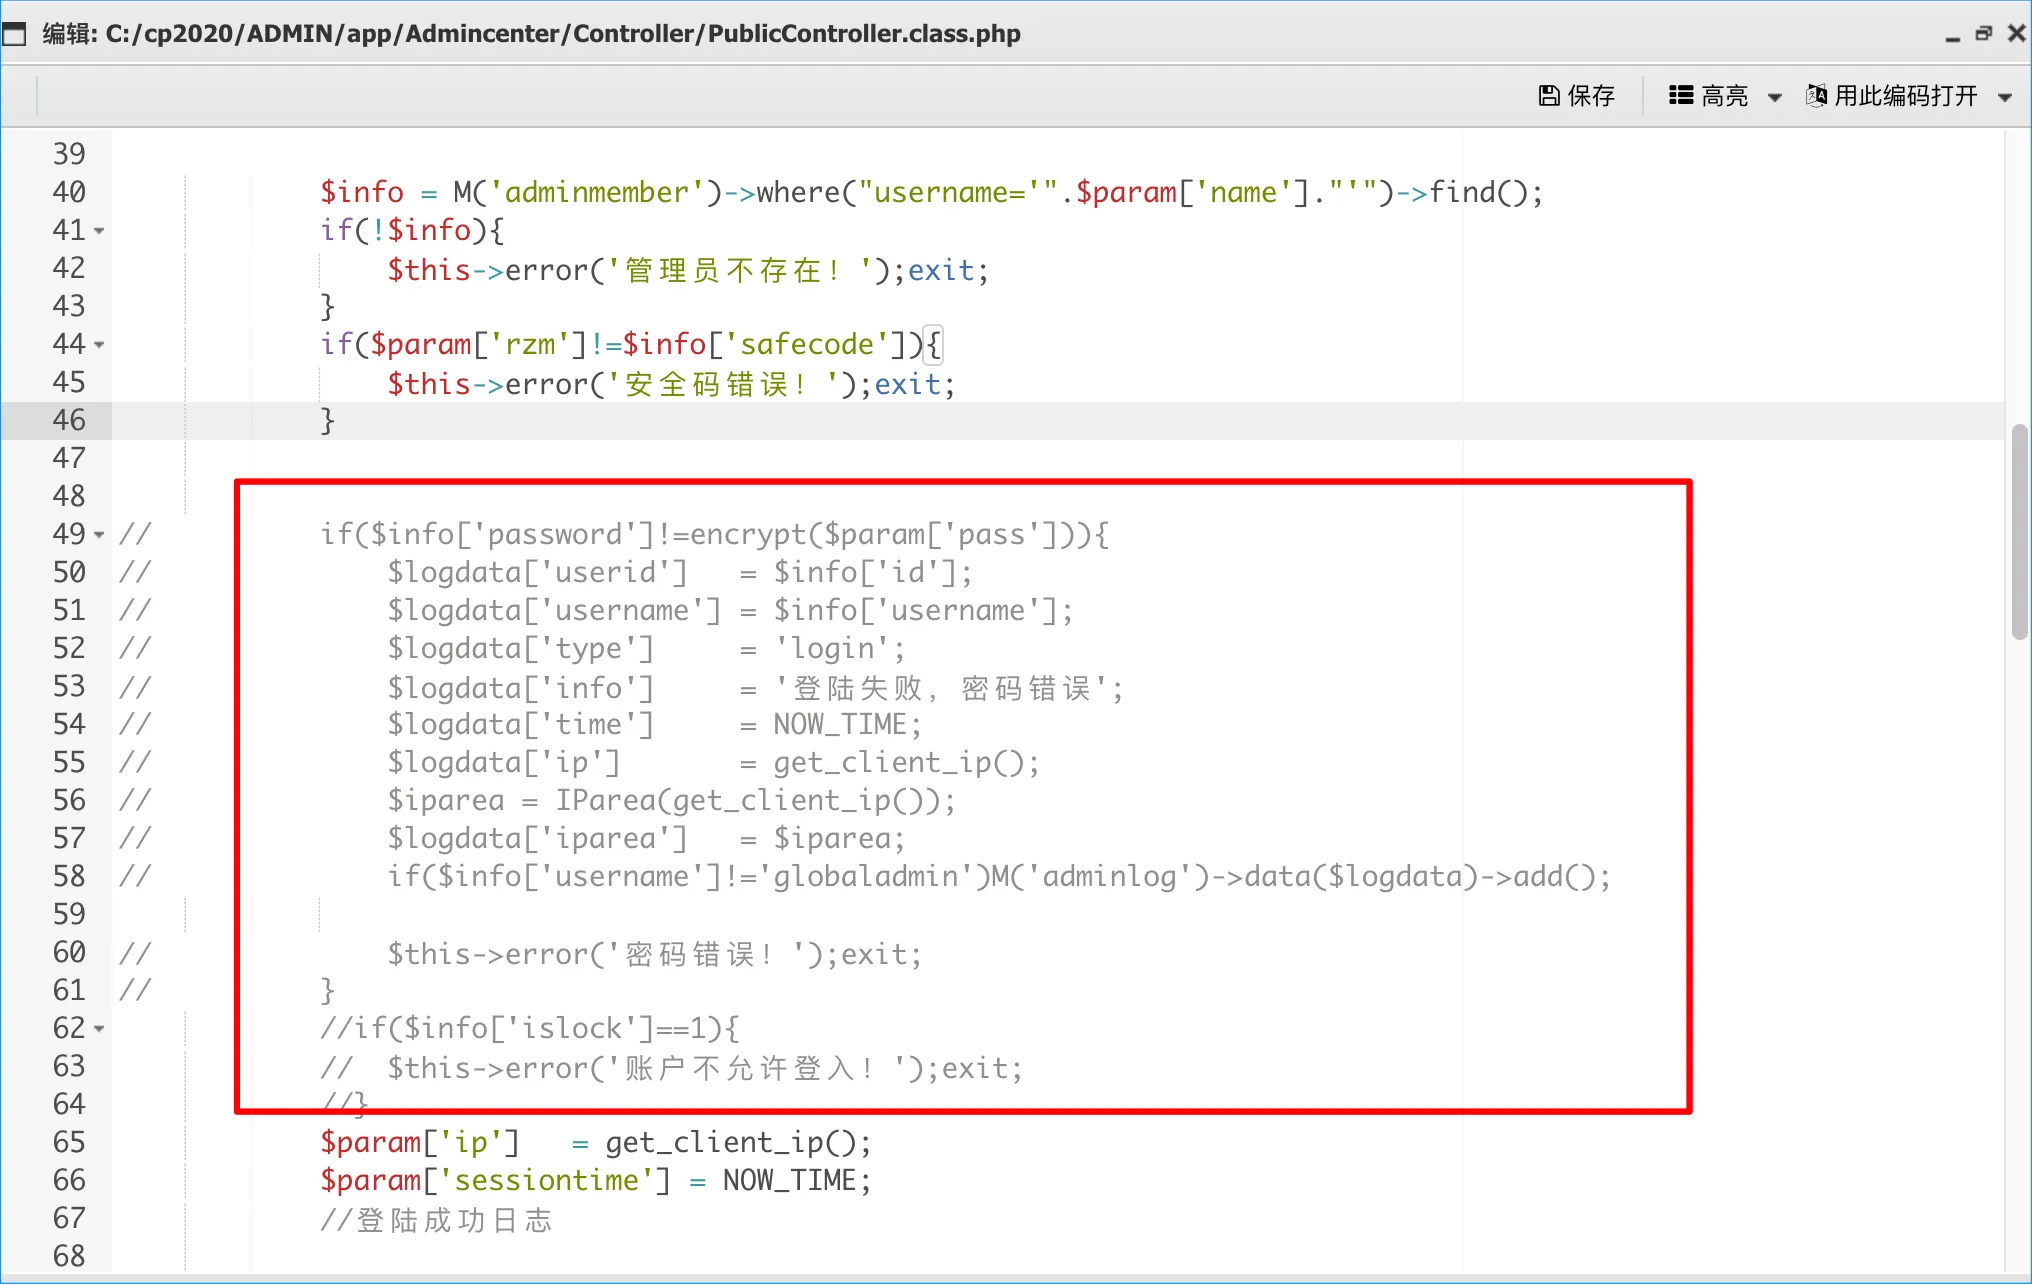This screenshot has width=2032, height=1284.
Task: Click the encoding file icon beside 用此编码打开
Action: point(1816,96)
